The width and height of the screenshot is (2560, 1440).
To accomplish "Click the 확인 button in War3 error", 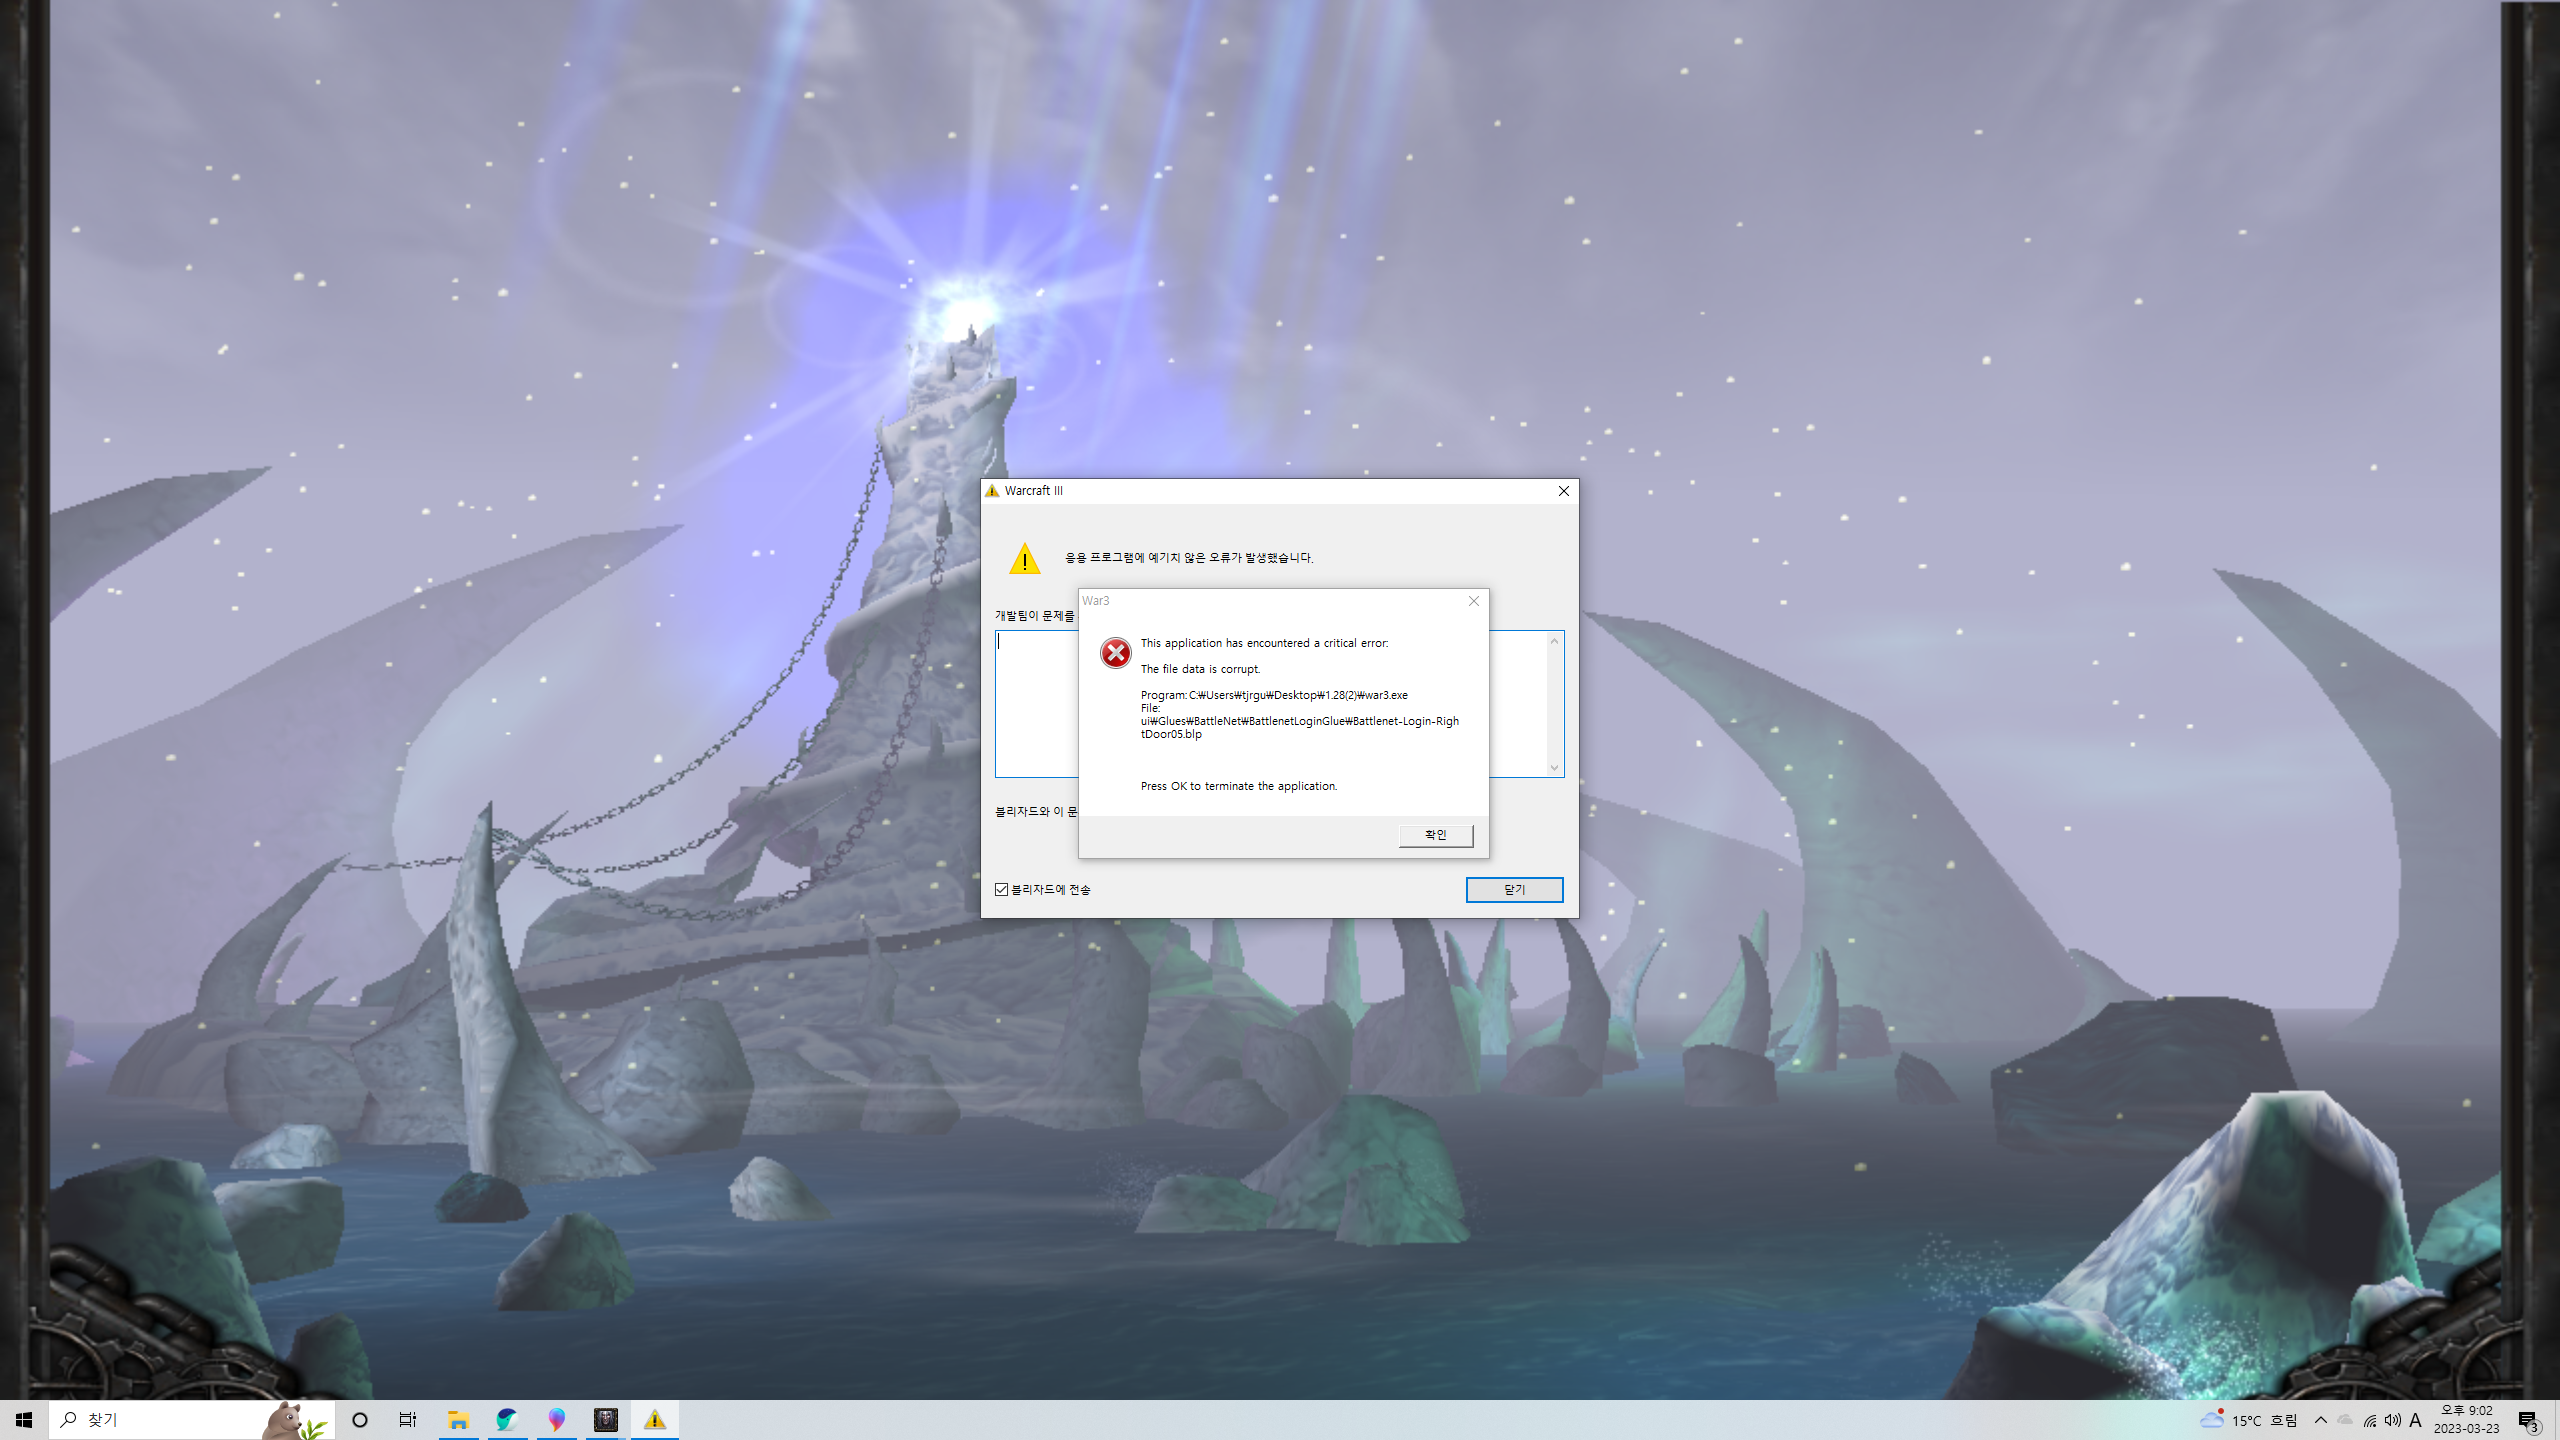I will point(1435,835).
